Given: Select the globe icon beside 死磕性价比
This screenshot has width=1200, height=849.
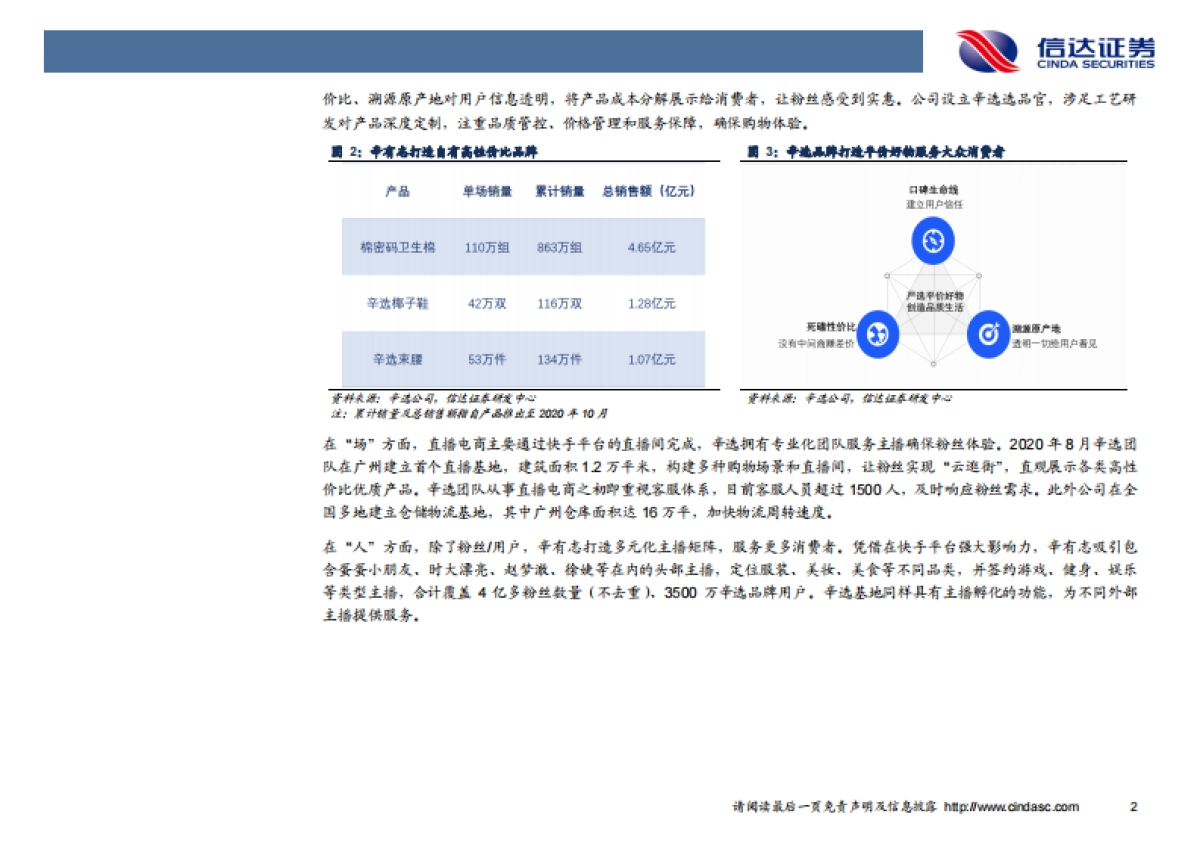Looking at the screenshot, I should tap(877, 336).
